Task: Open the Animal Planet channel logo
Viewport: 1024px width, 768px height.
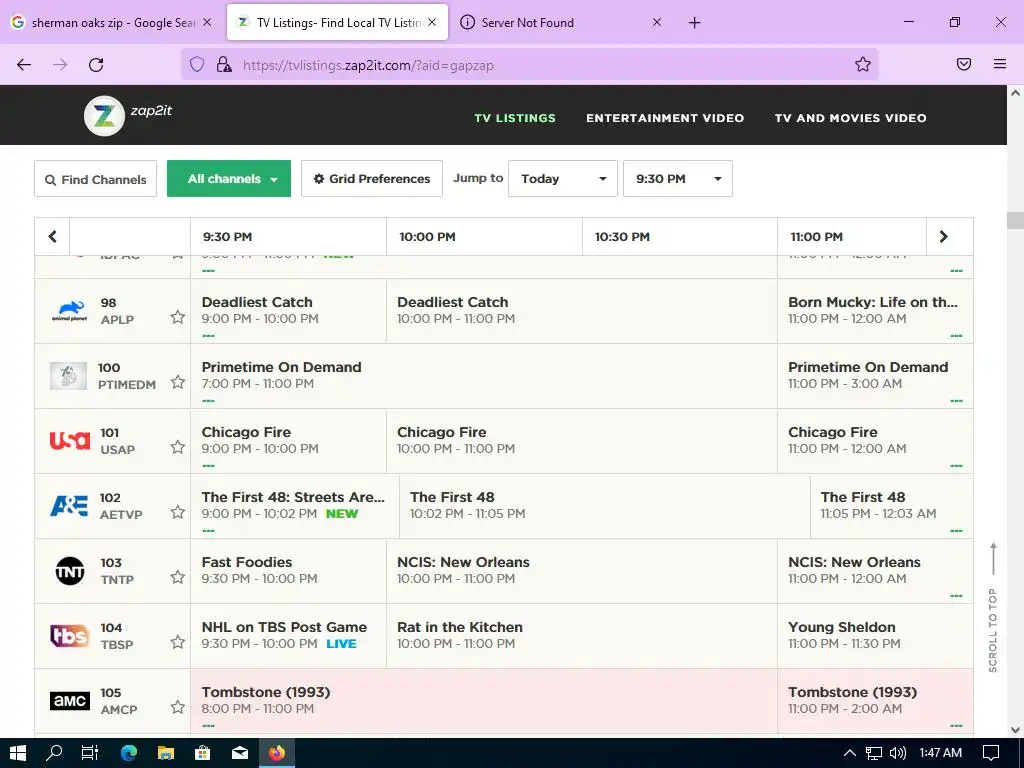Action: coord(70,311)
